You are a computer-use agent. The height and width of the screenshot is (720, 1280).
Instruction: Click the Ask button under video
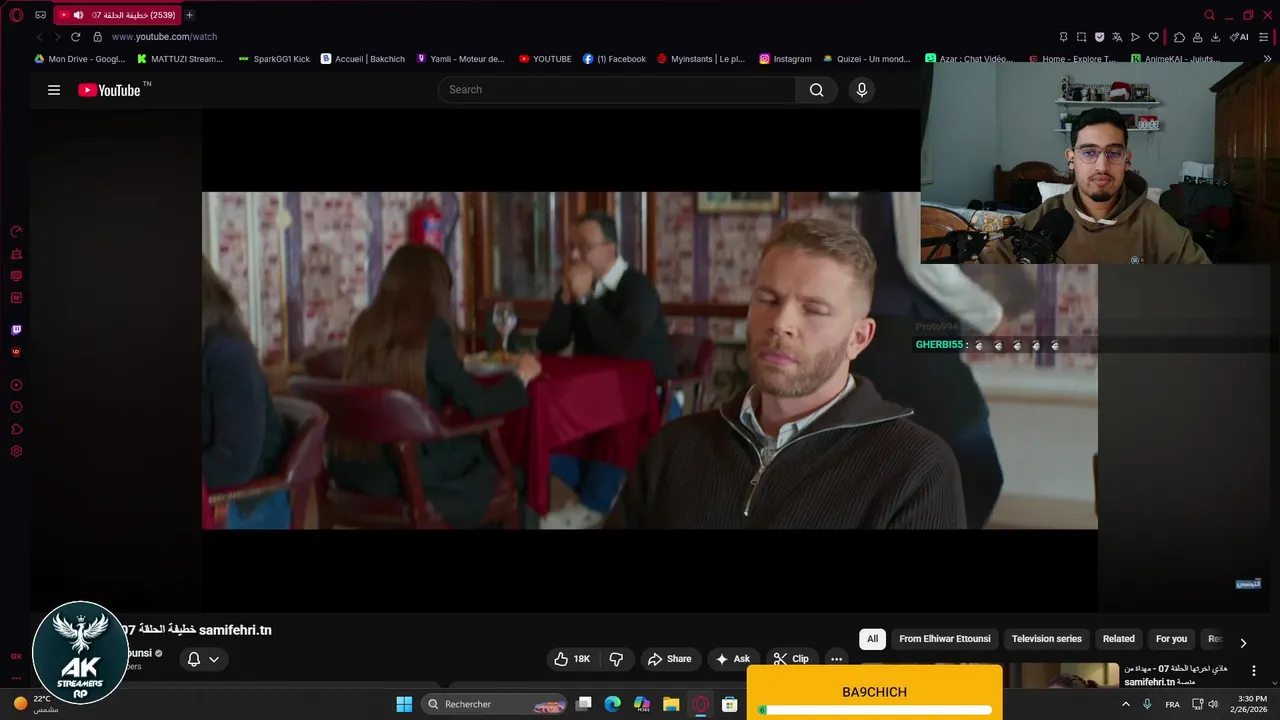pos(732,659)
